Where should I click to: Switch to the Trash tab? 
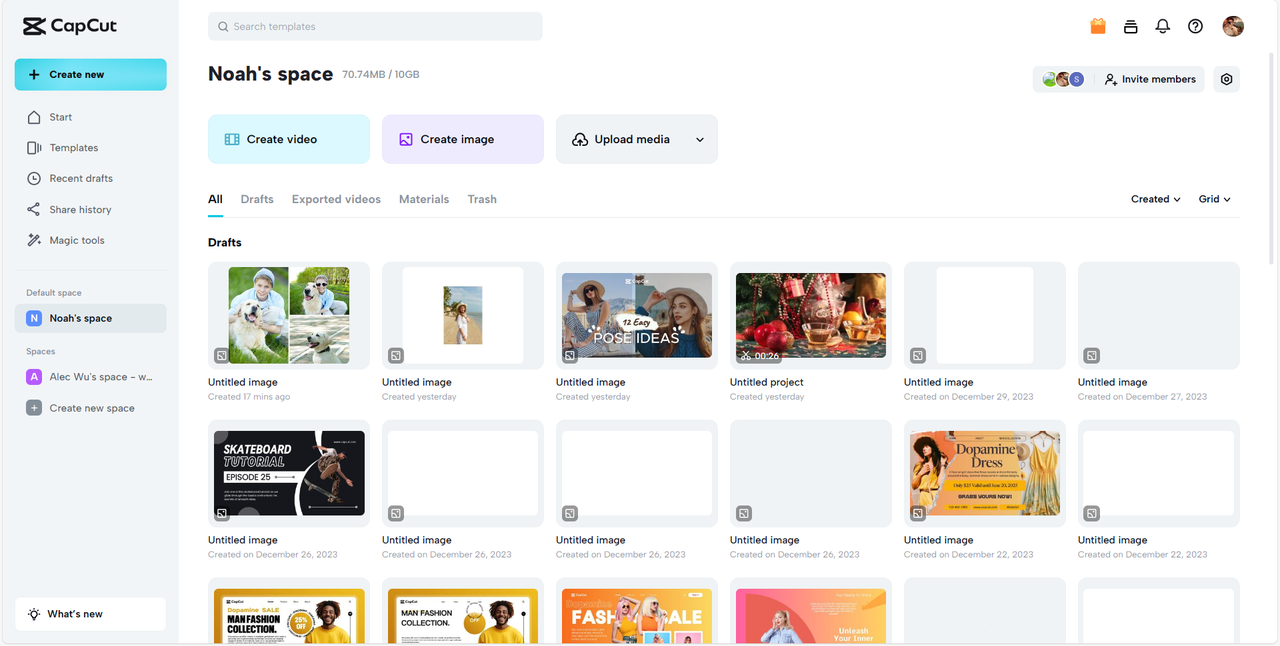pos(482,199)
